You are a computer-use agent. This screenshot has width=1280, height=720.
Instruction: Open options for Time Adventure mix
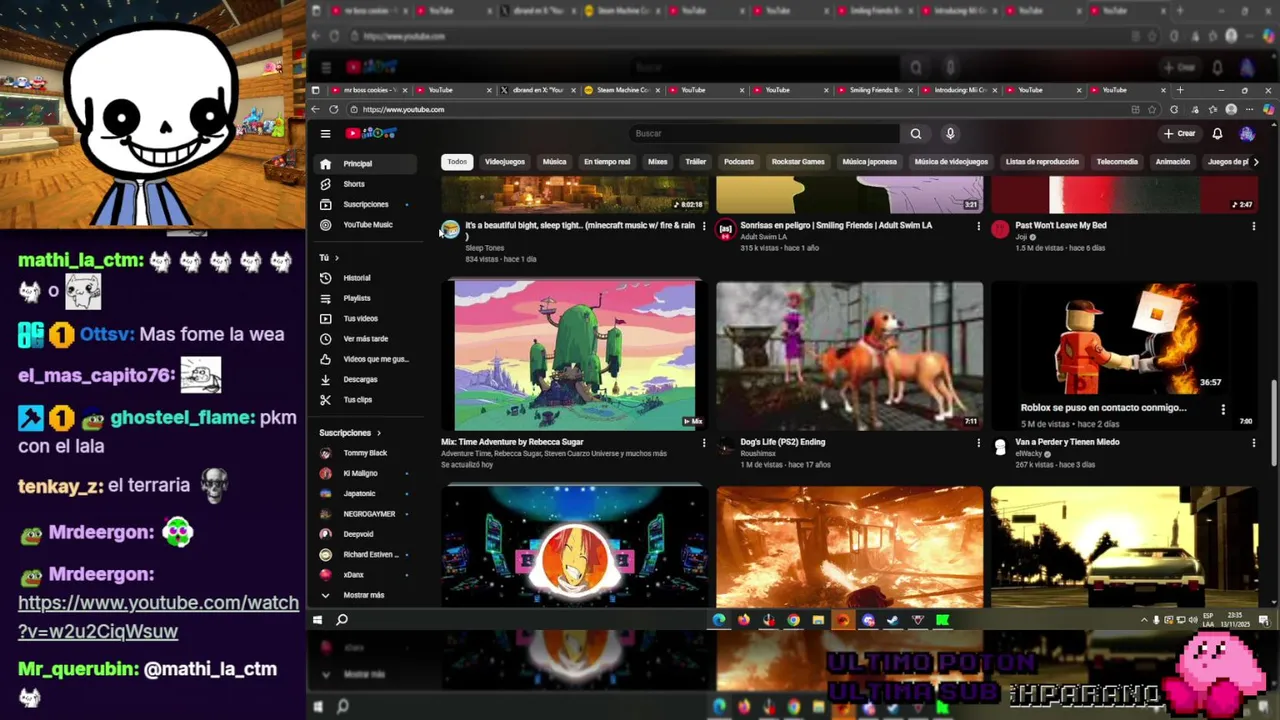[x=703, y=442]
